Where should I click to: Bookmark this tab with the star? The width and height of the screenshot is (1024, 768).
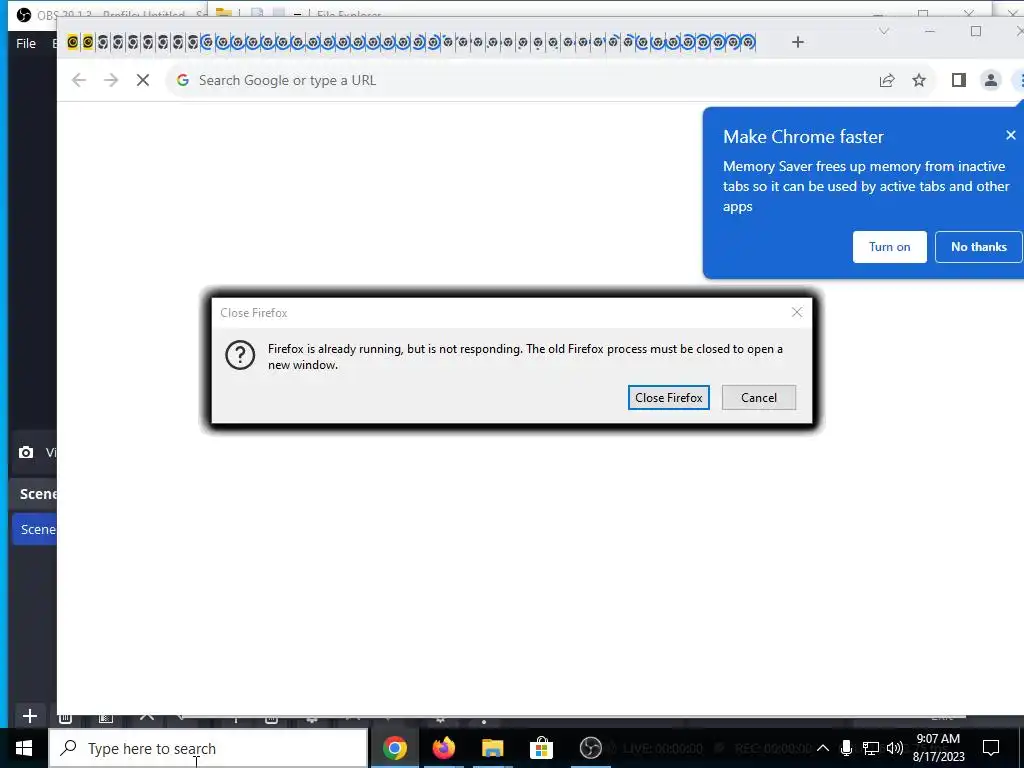click(919, 80)
